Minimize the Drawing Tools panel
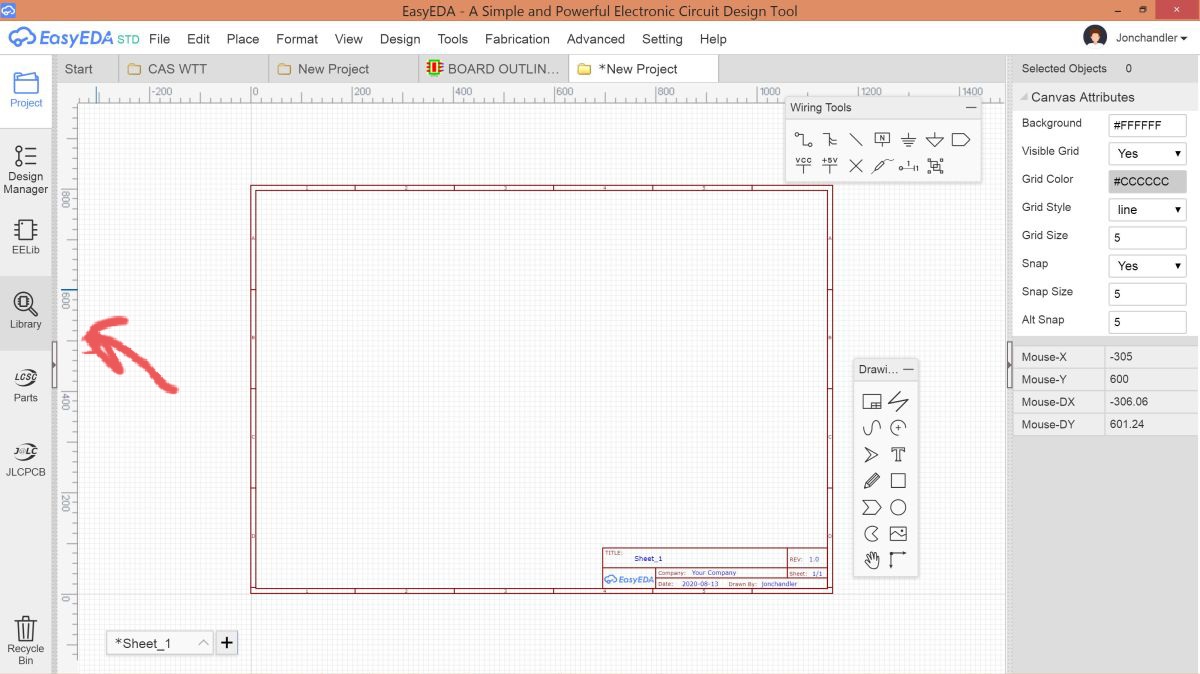The width and height of the screenshot is (1200, 674). coord(908,369)
